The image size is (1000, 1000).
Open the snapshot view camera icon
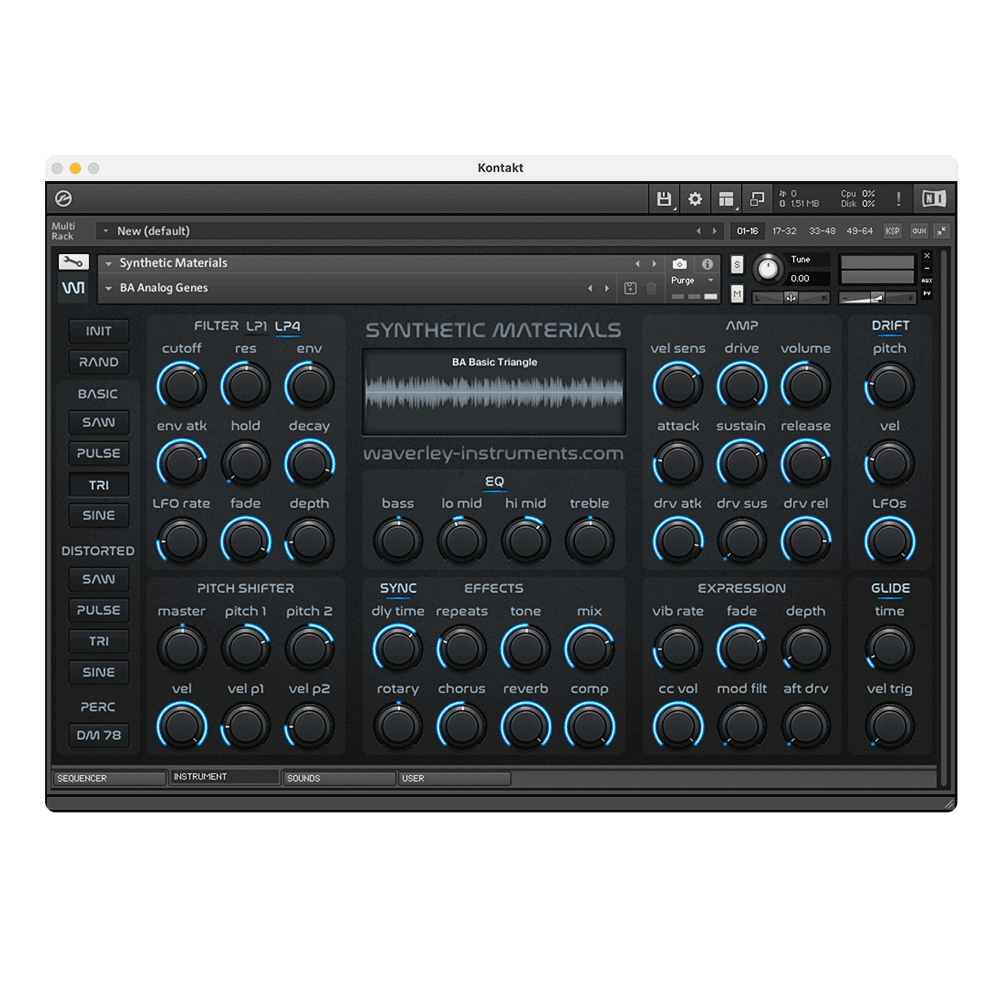click(x=680, y=264)
